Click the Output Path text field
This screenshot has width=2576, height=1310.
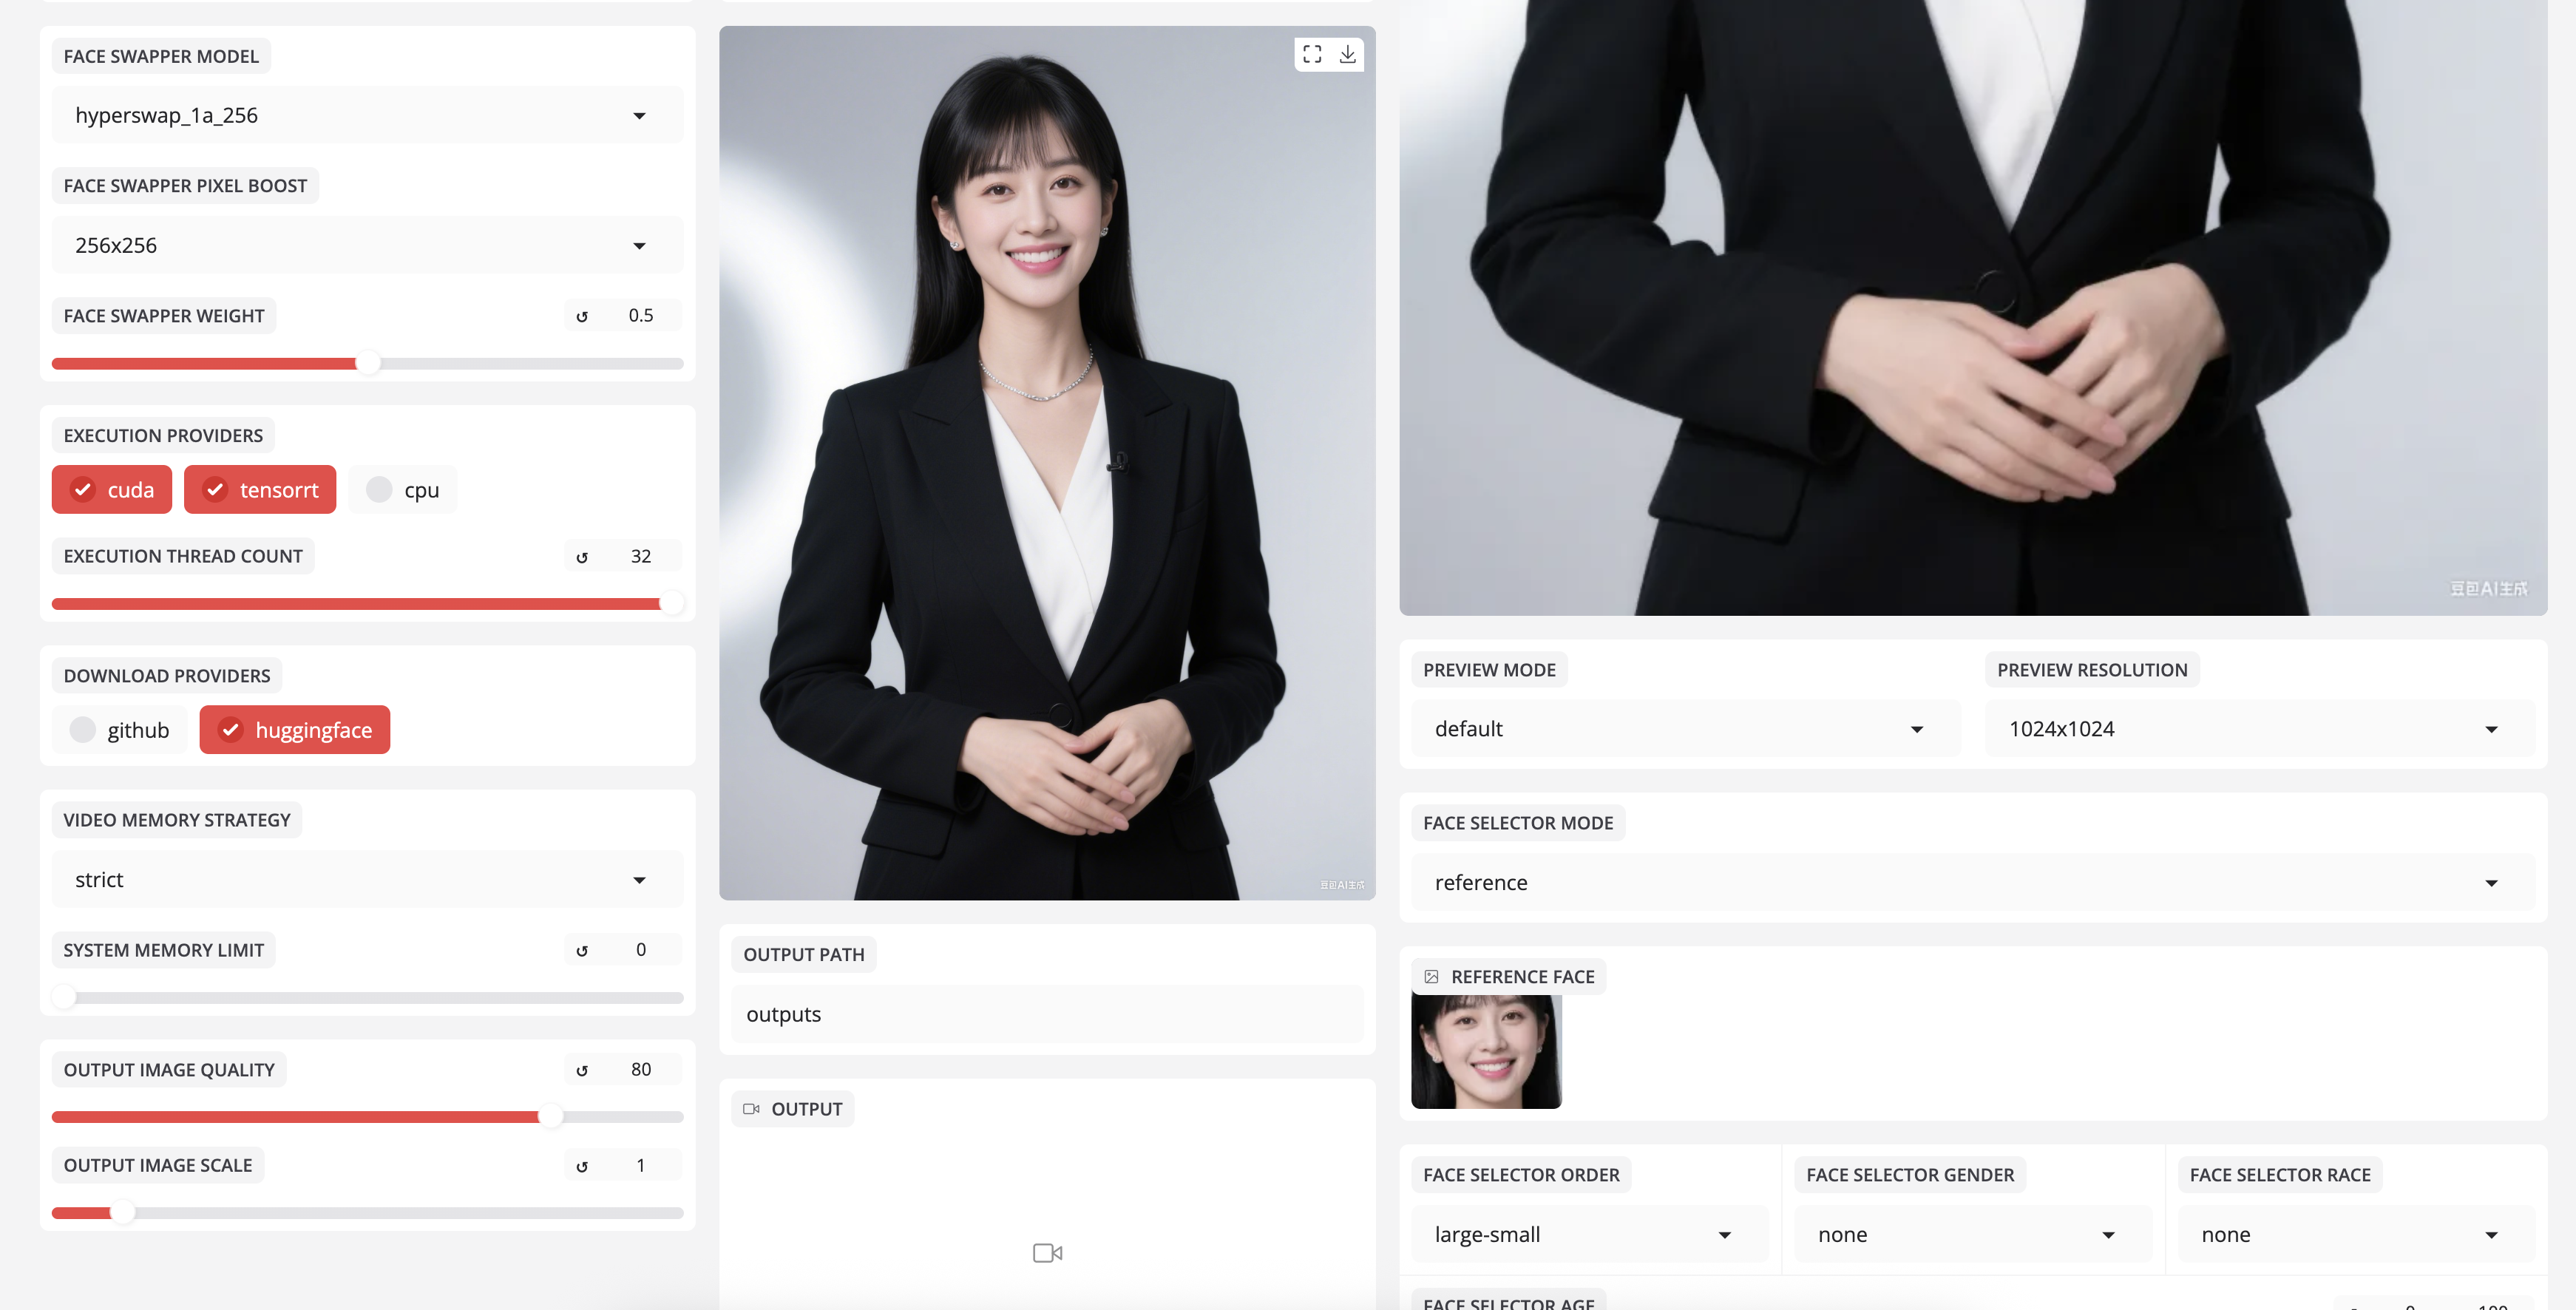1046,1014
